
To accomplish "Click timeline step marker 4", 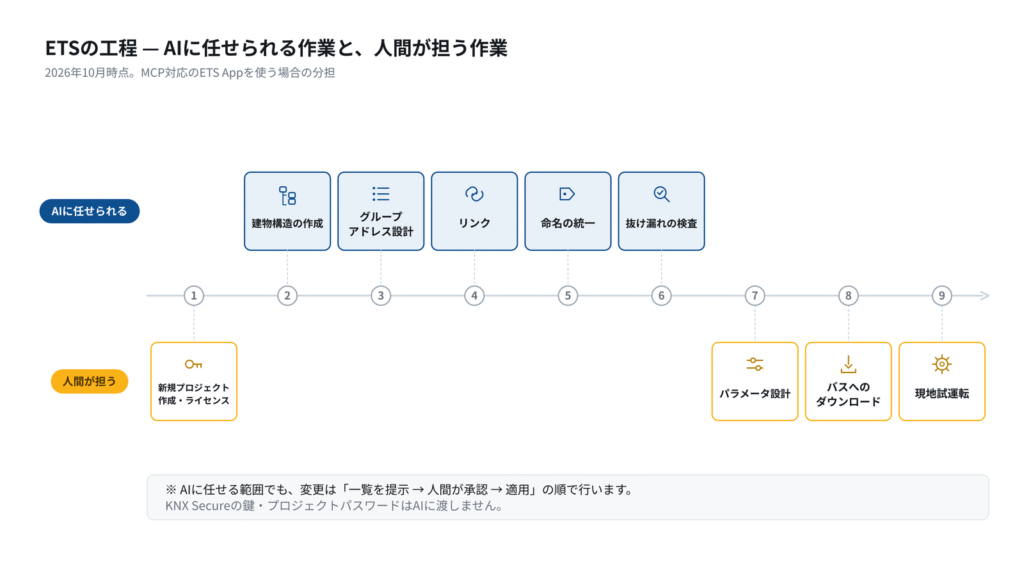I will click(474, 296).
